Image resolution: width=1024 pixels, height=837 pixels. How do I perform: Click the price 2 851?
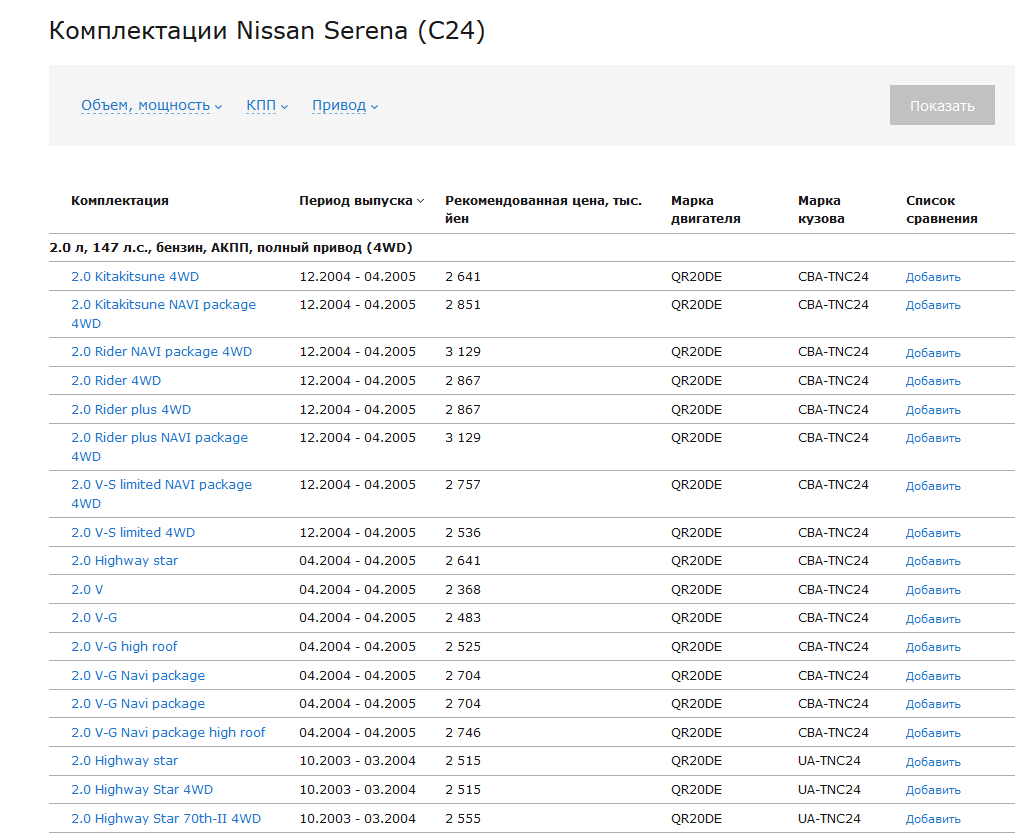tap(463, 304)
